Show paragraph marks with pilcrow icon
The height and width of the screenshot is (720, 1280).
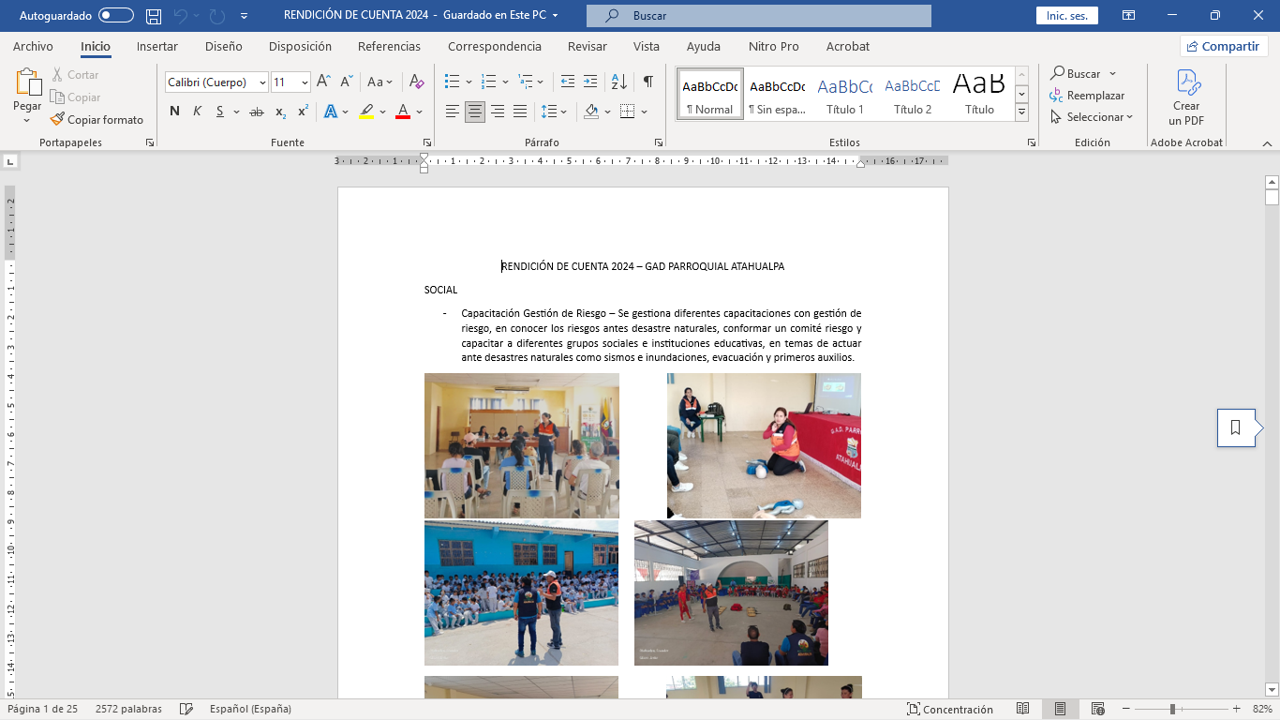(x=648, y=82)
